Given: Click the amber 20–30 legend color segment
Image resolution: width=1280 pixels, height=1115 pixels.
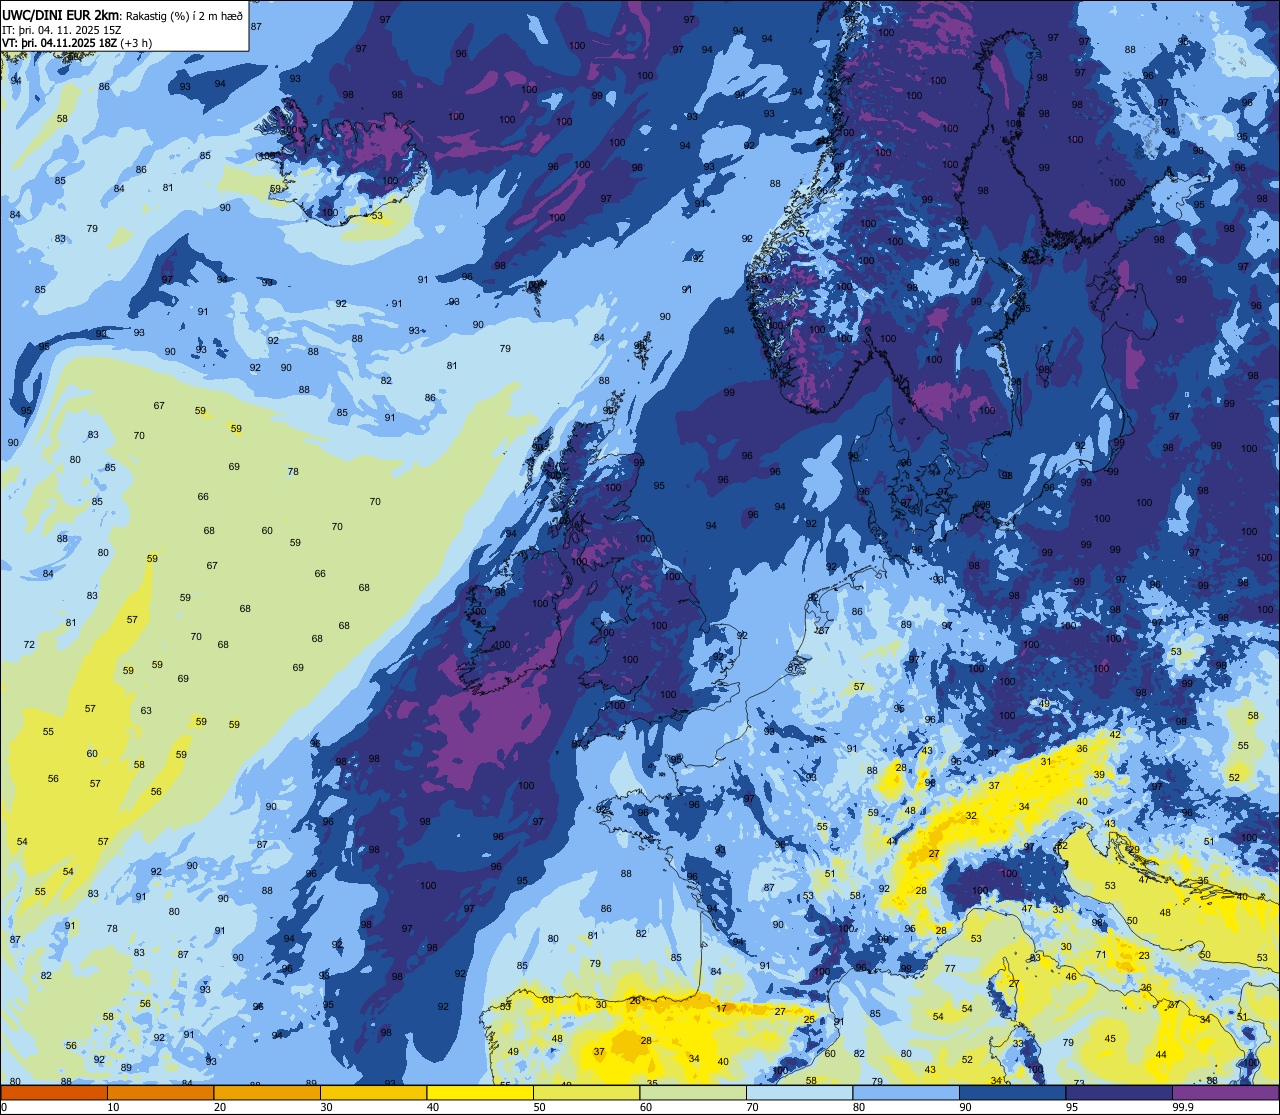Looking at the screenshot, I should pyautogui.click(x=267, y=1092).
